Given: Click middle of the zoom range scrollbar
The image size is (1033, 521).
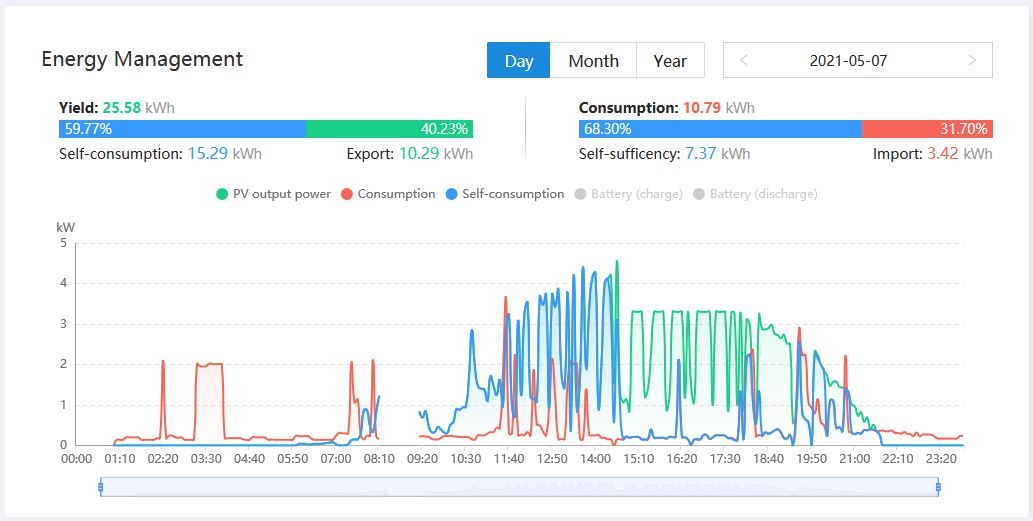Looking at the screenshot, I should 520,487.
